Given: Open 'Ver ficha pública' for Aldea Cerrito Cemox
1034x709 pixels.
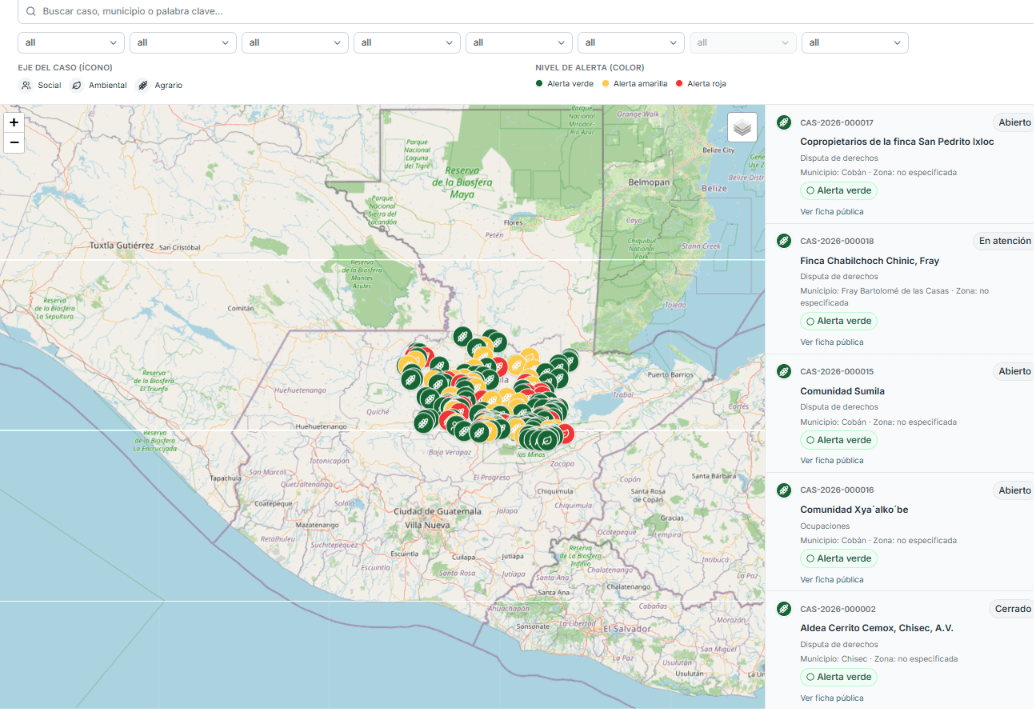Looking at the screenshot, I should point(832,698).
